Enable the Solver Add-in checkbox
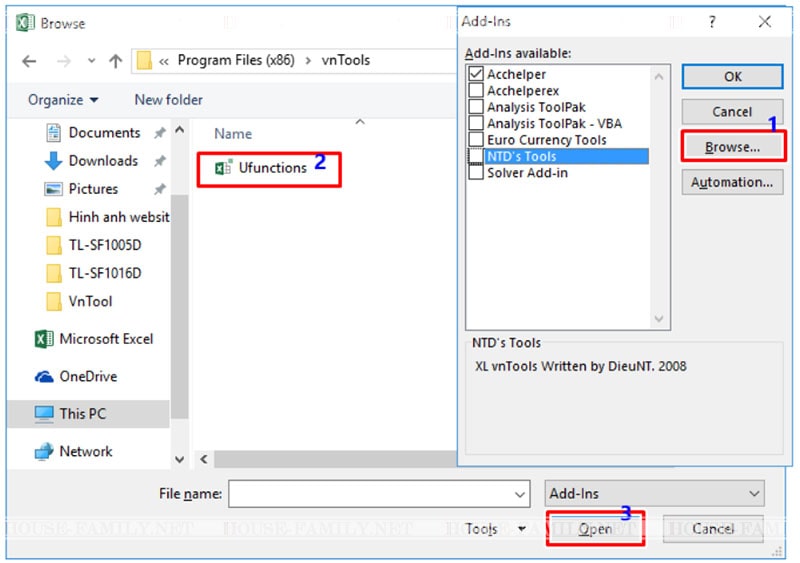Viewport: 800px width, 563px height. pos(476,173)
